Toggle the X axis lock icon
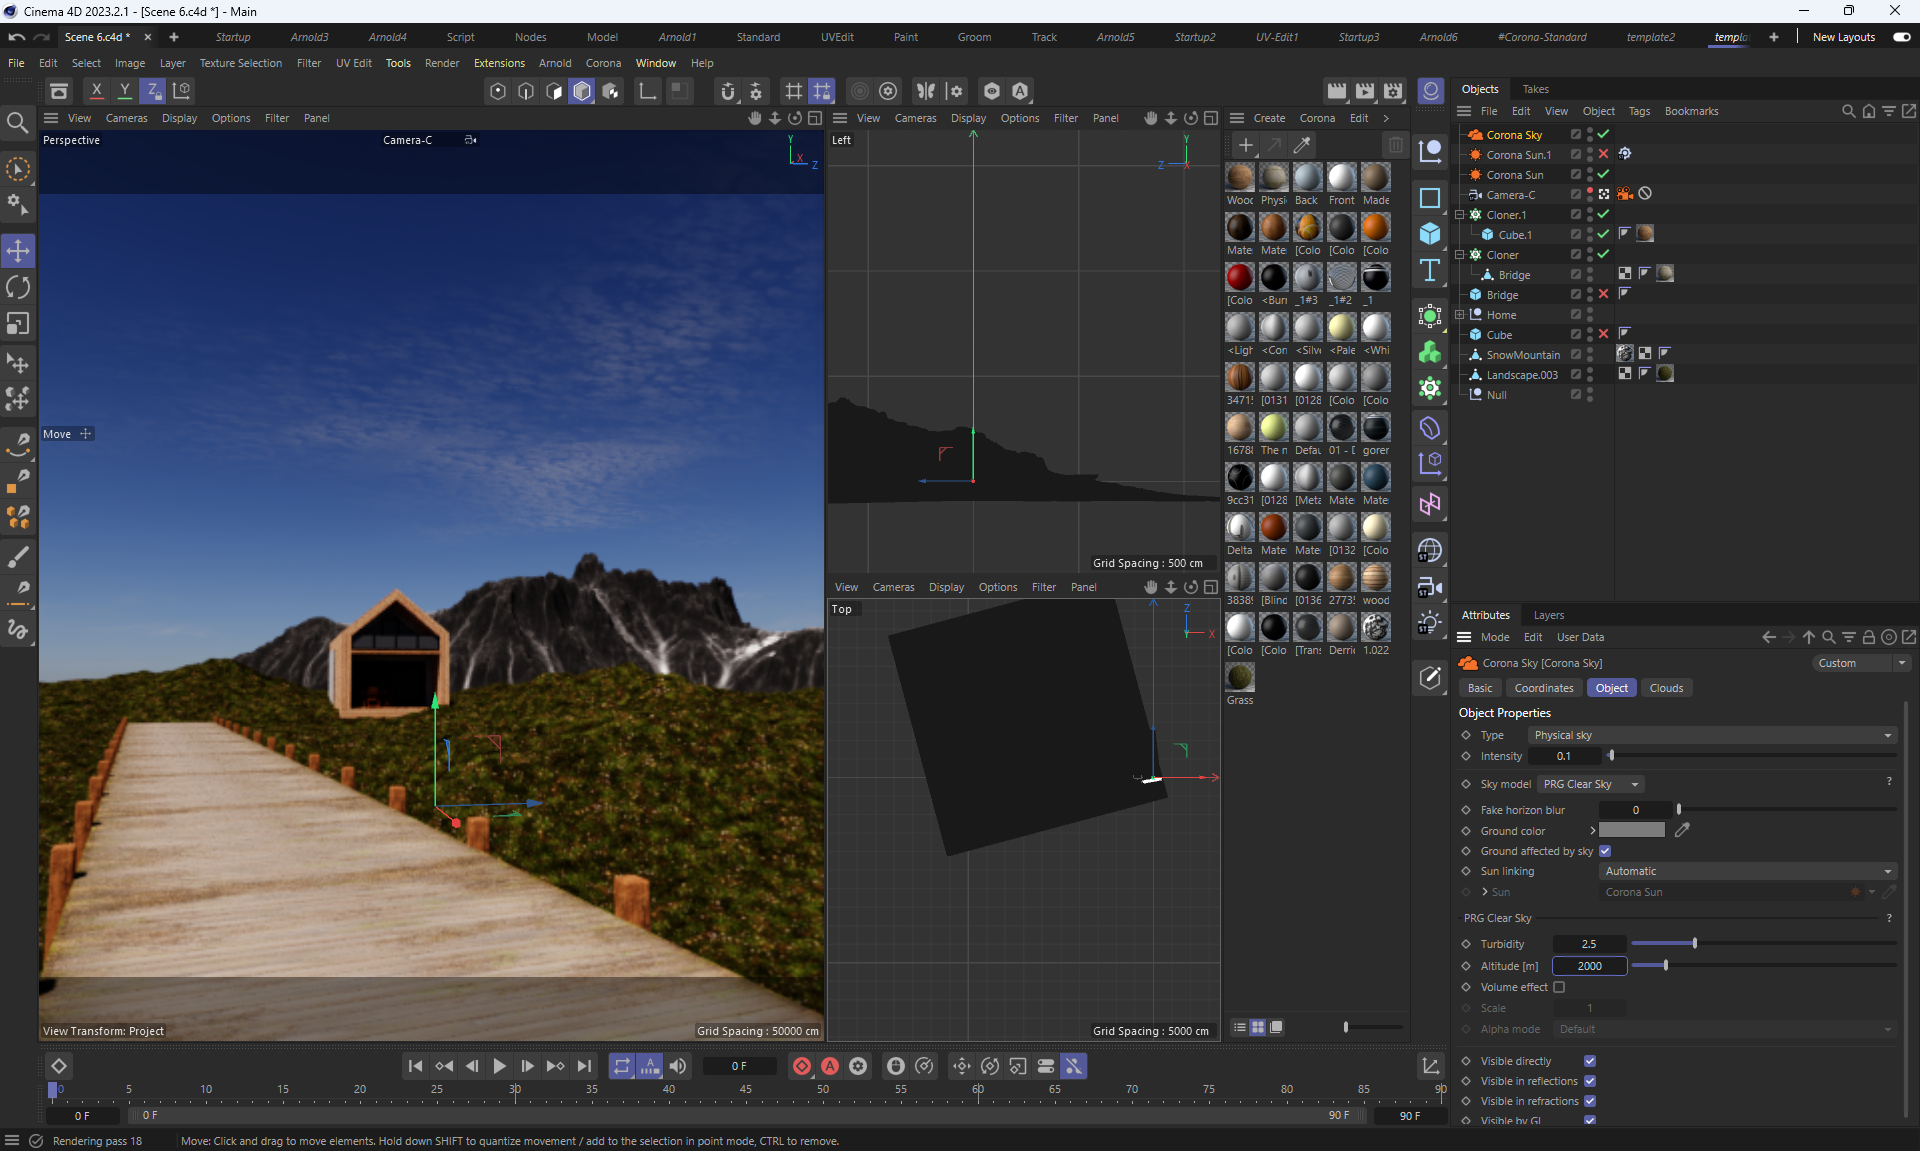 click(96, 90)
